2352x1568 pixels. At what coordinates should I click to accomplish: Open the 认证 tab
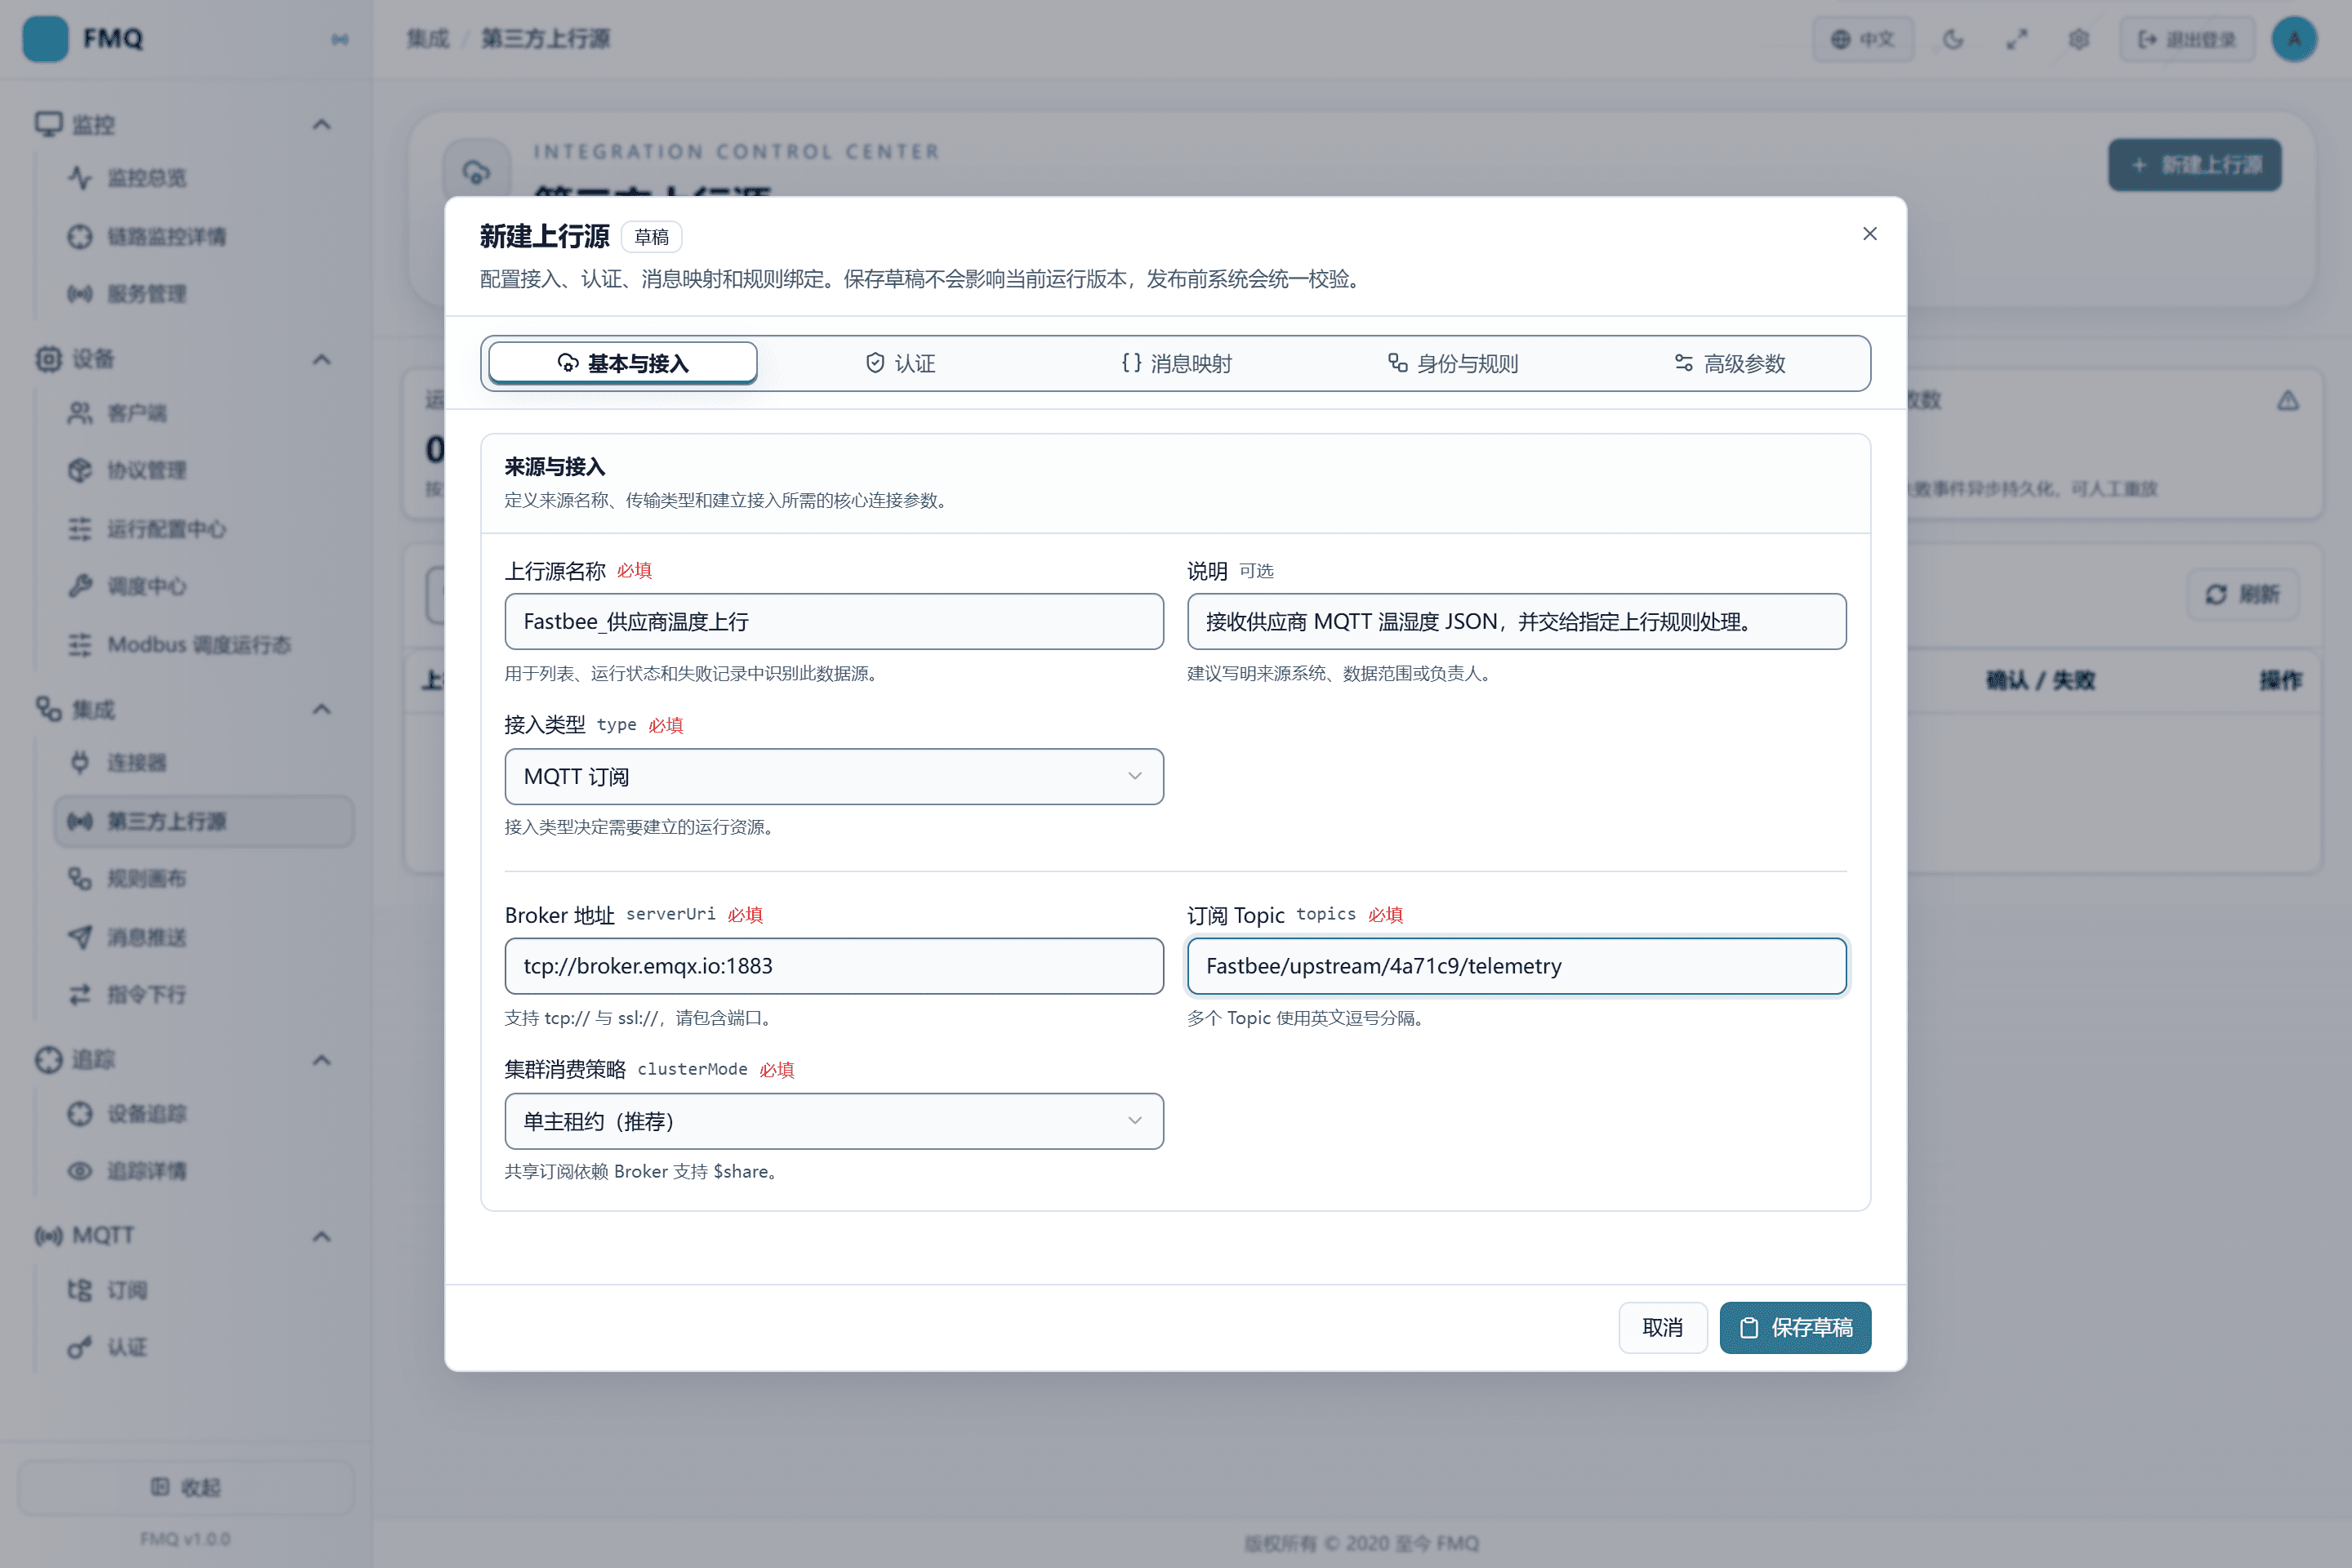900,363
